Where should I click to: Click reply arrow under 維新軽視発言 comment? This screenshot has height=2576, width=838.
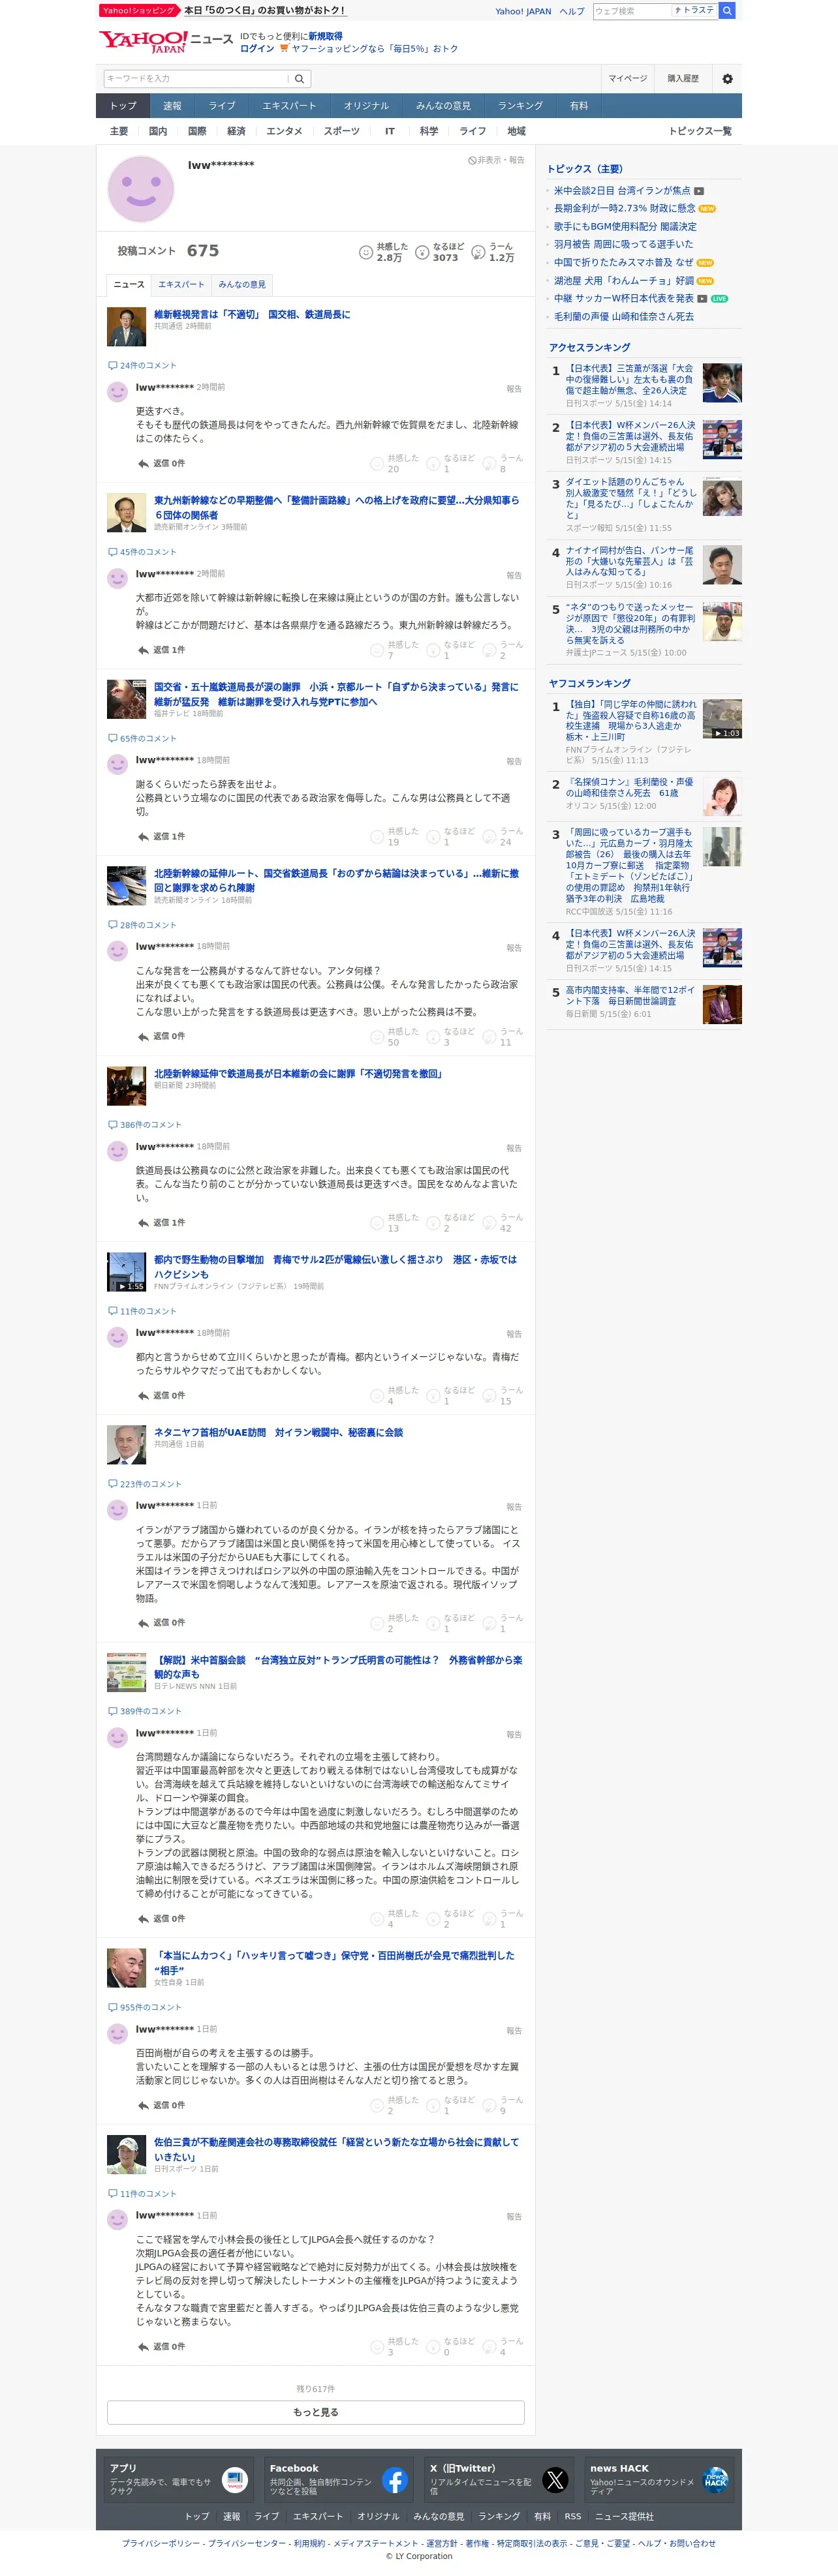143,464
